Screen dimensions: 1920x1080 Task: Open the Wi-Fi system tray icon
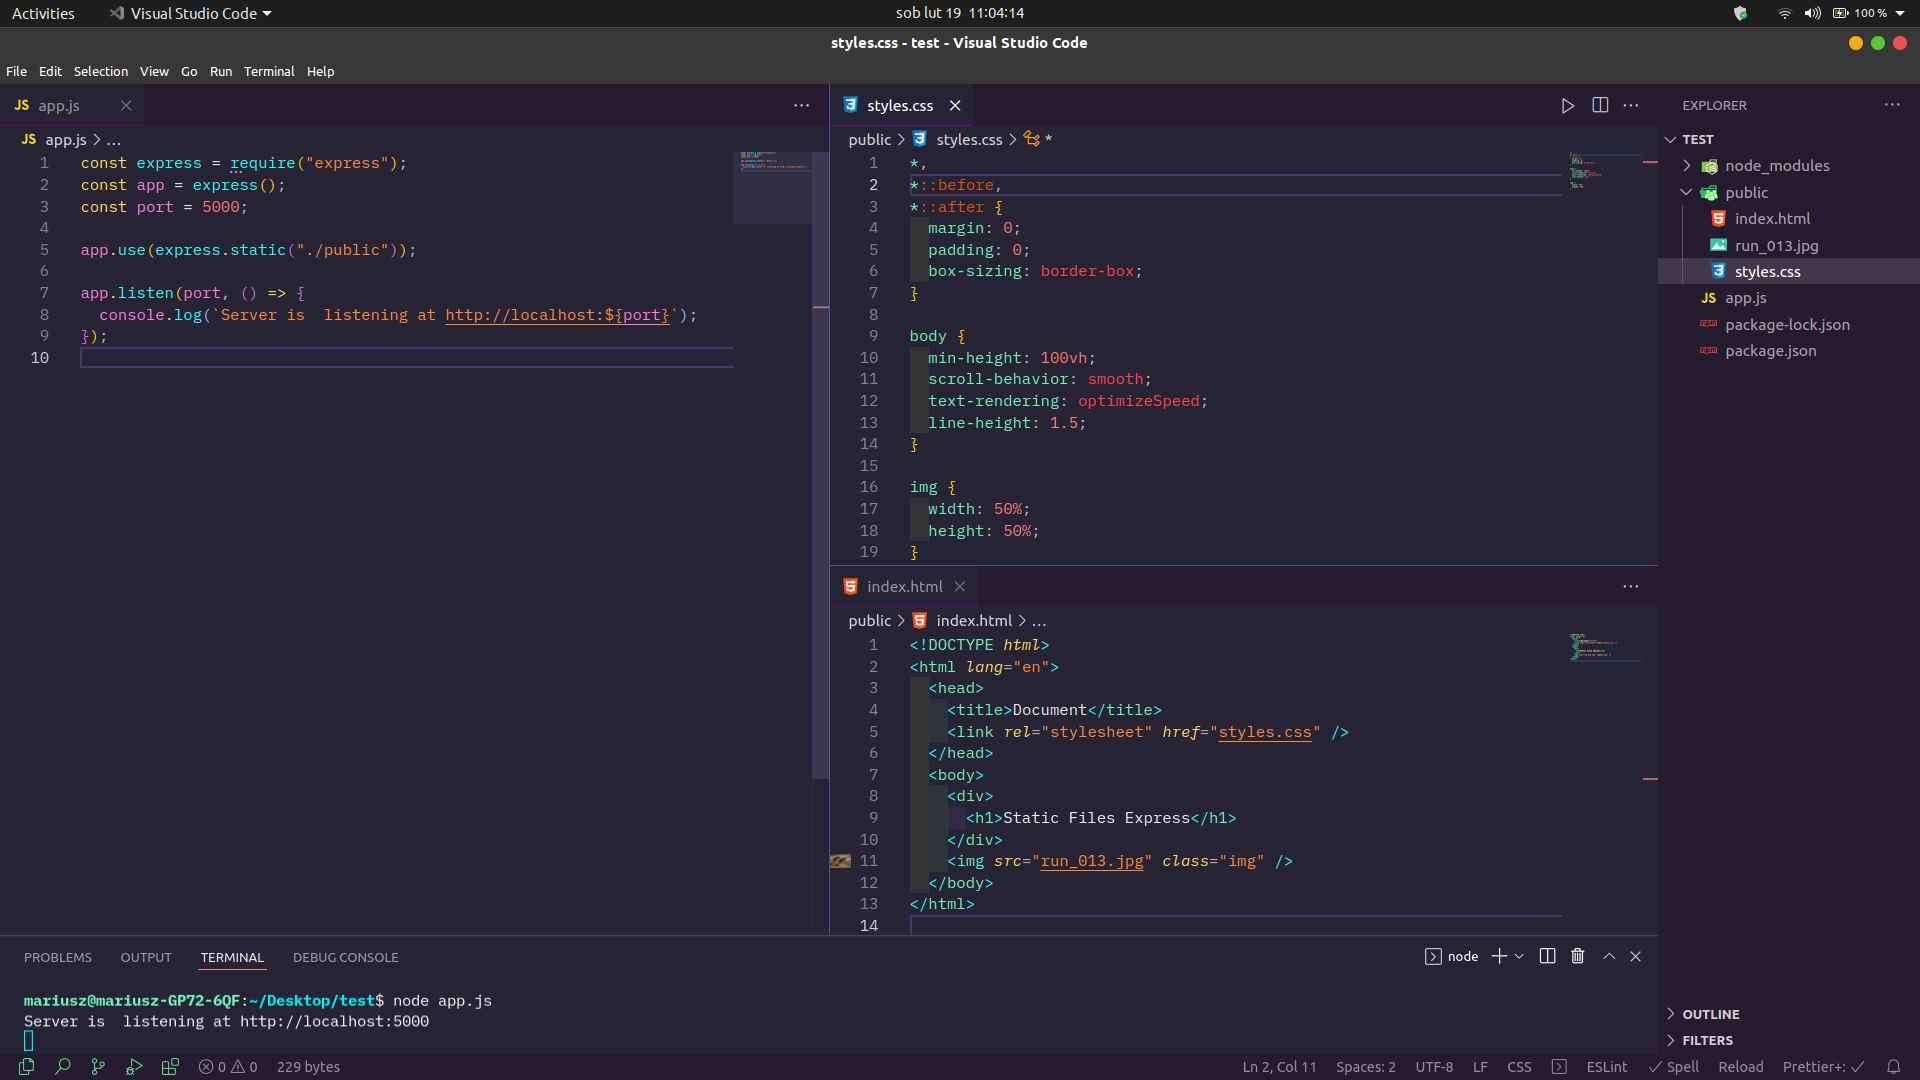coord(1784,13)
